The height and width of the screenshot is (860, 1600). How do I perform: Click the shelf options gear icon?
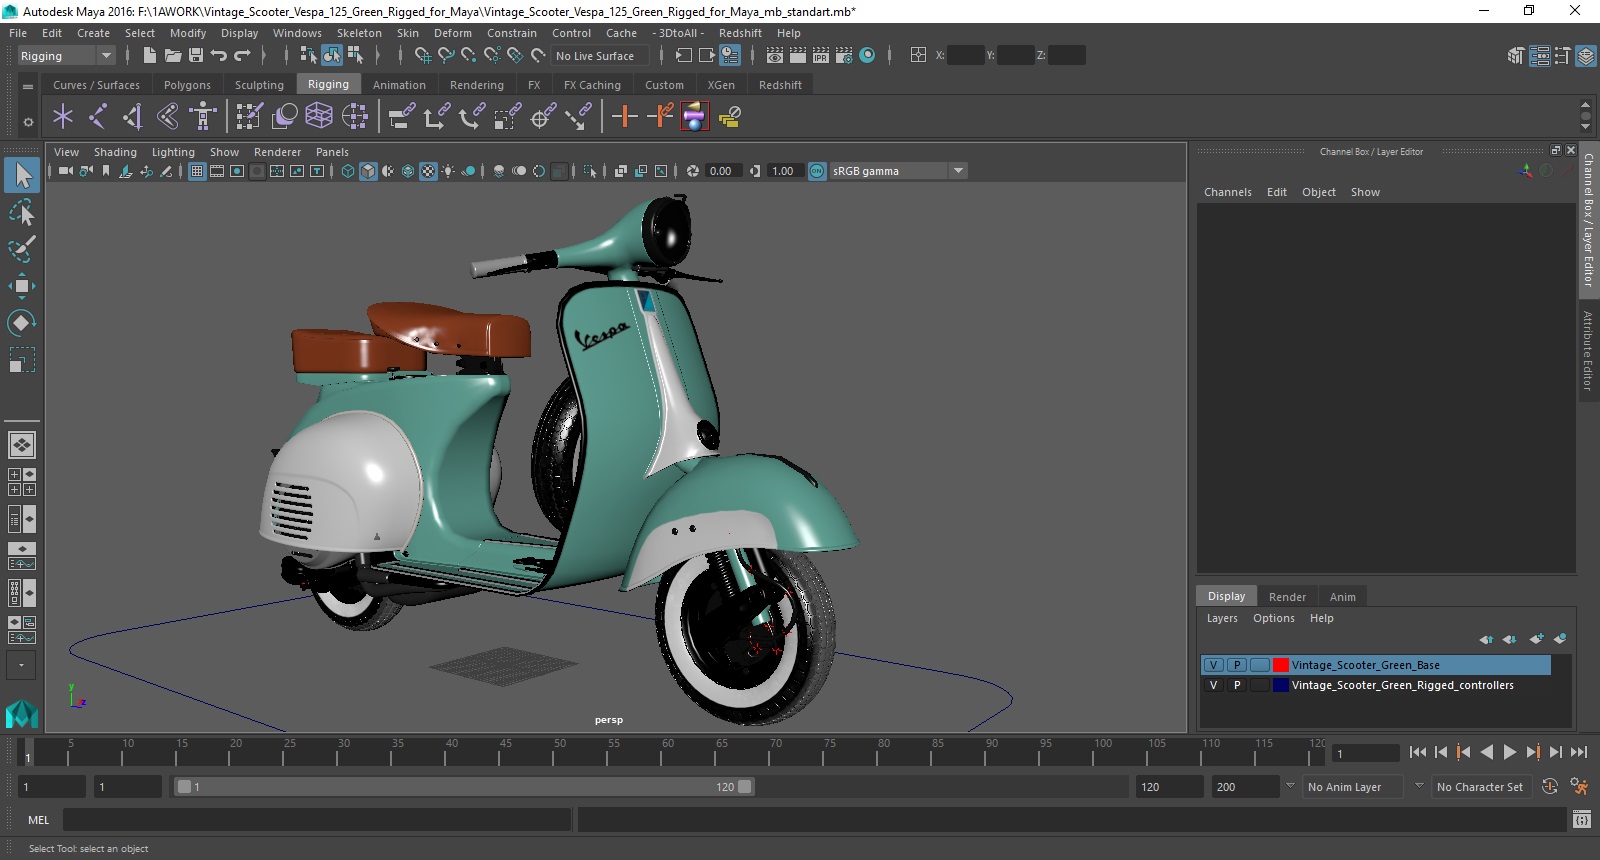coord(28,122)
